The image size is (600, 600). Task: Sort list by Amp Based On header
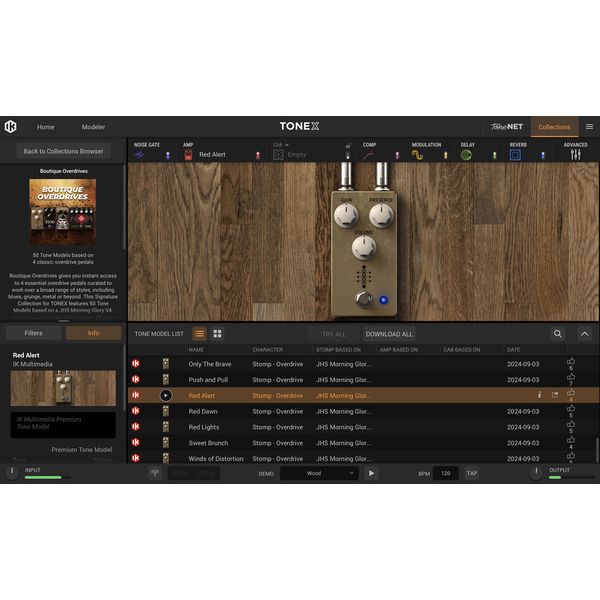(x=399, y=350)
